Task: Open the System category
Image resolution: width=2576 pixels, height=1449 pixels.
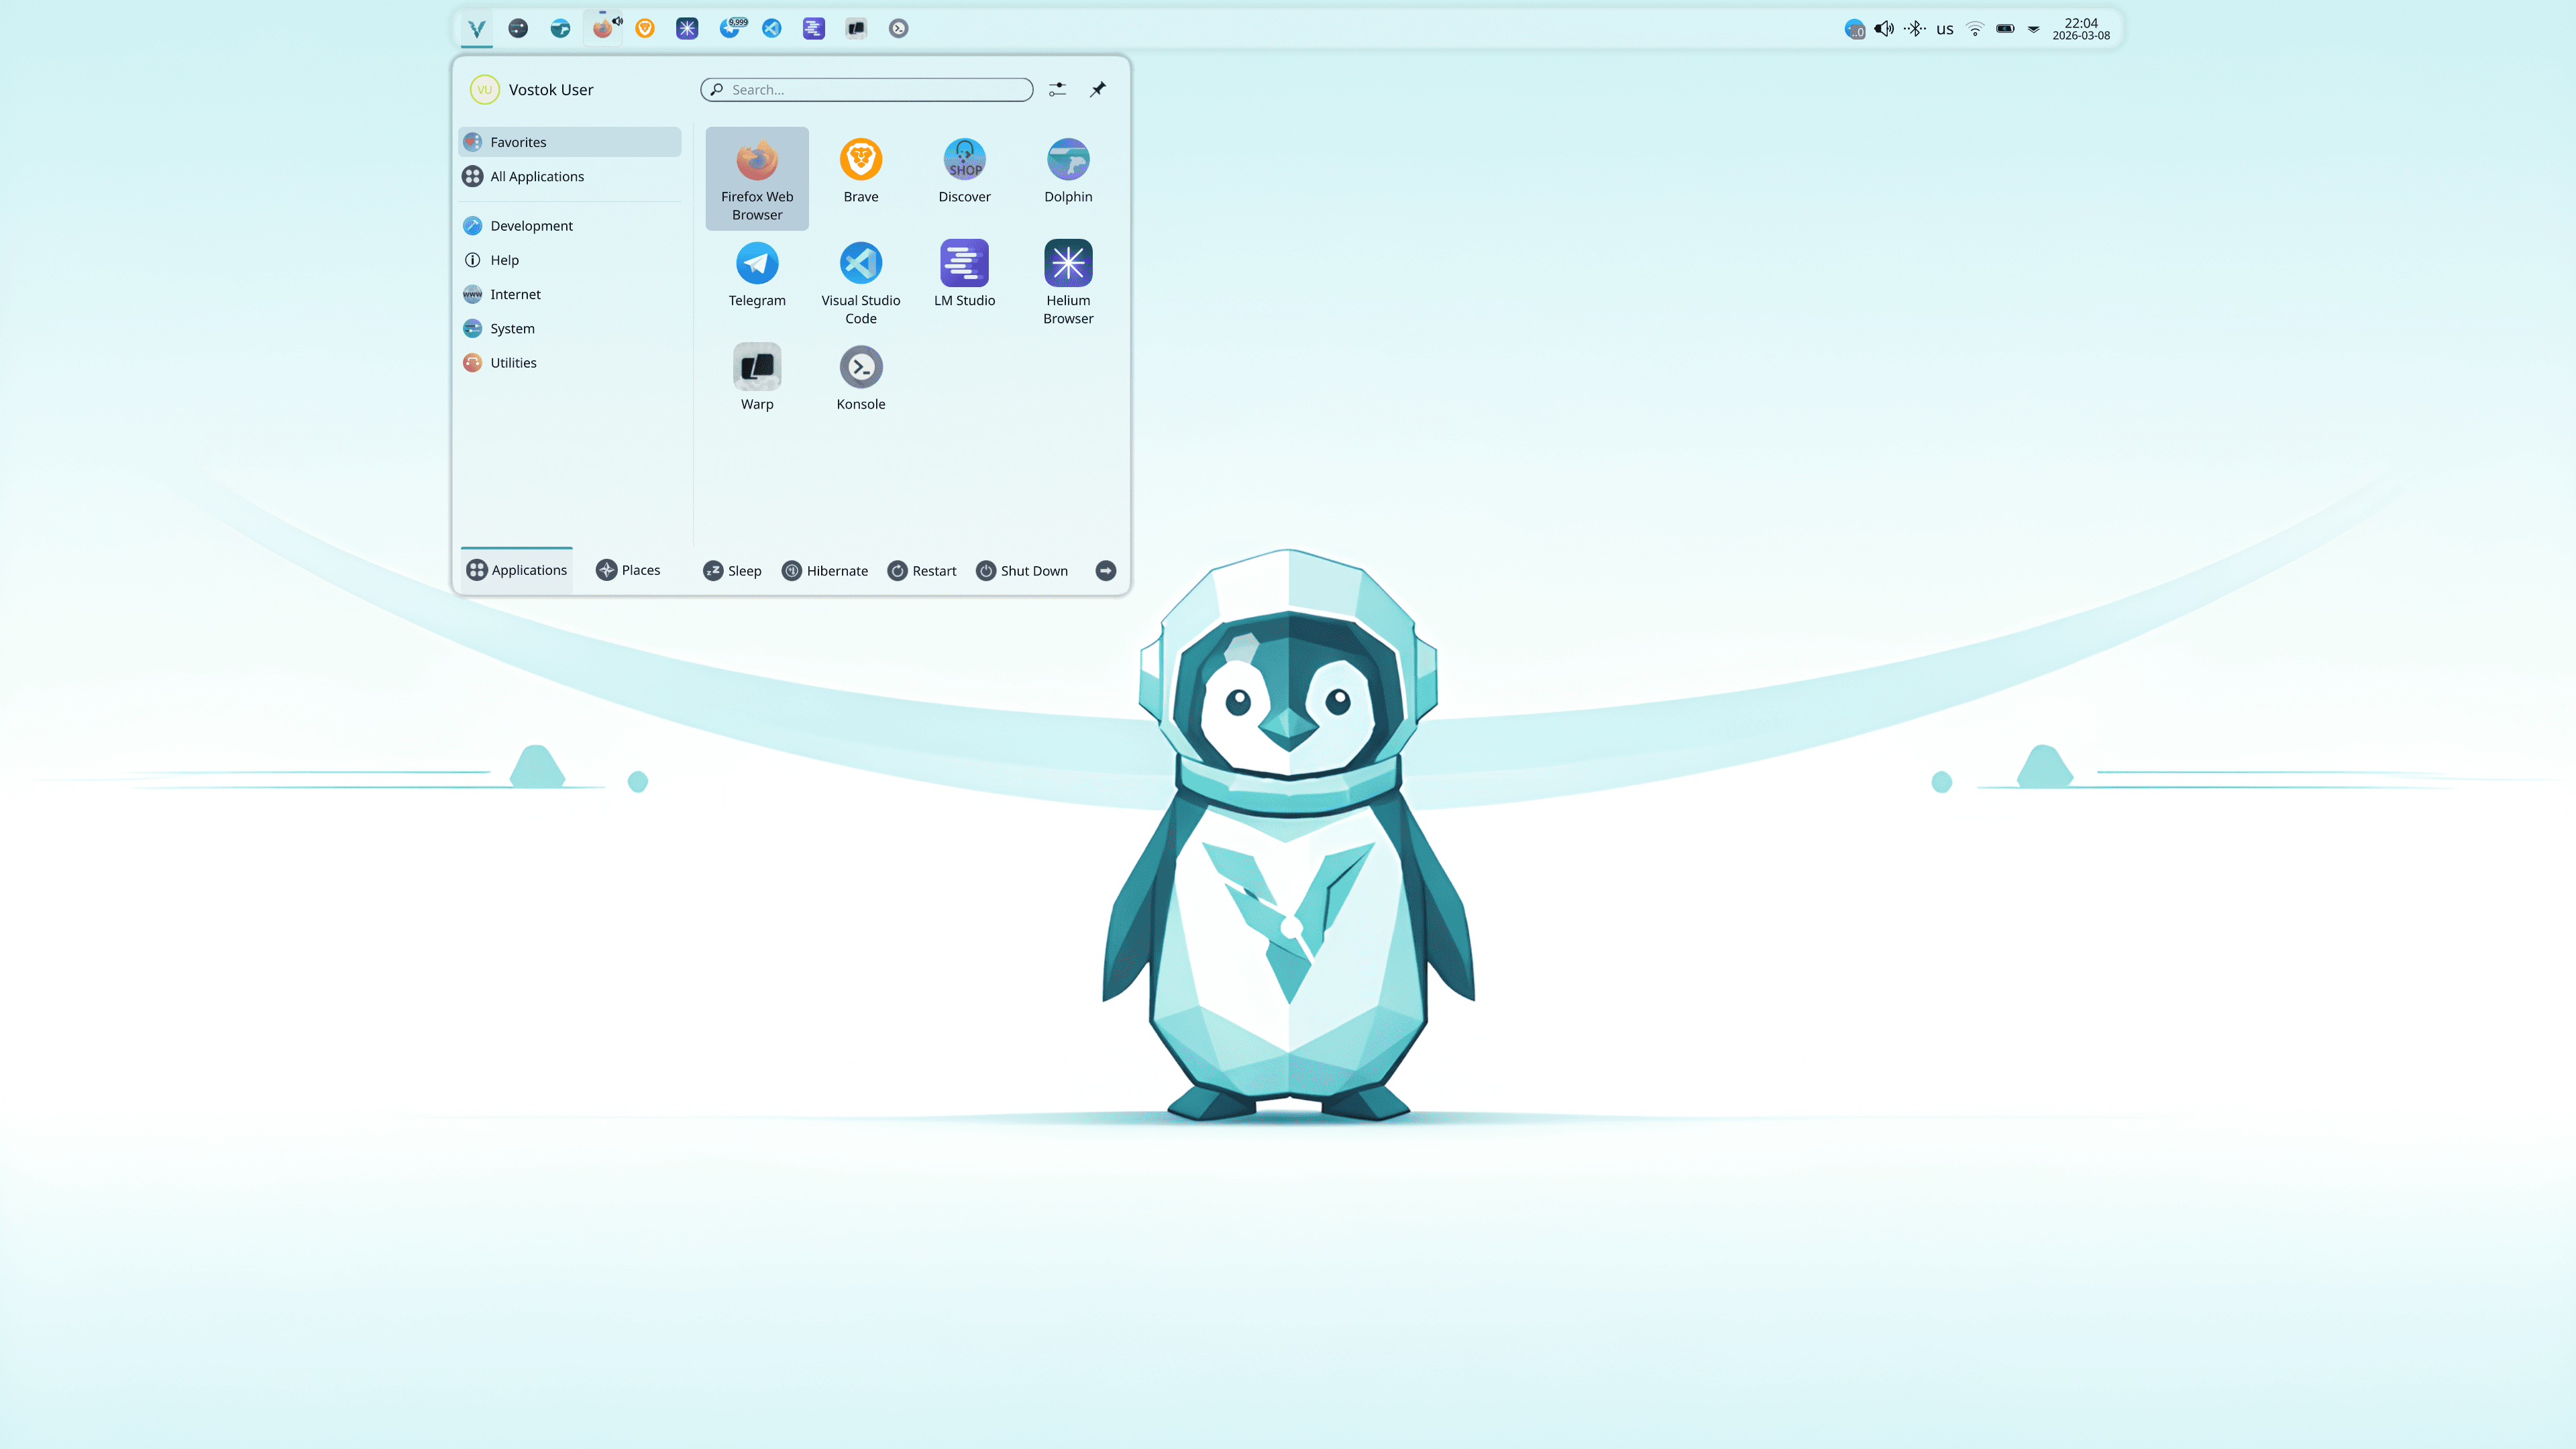Action: point(511,328)
